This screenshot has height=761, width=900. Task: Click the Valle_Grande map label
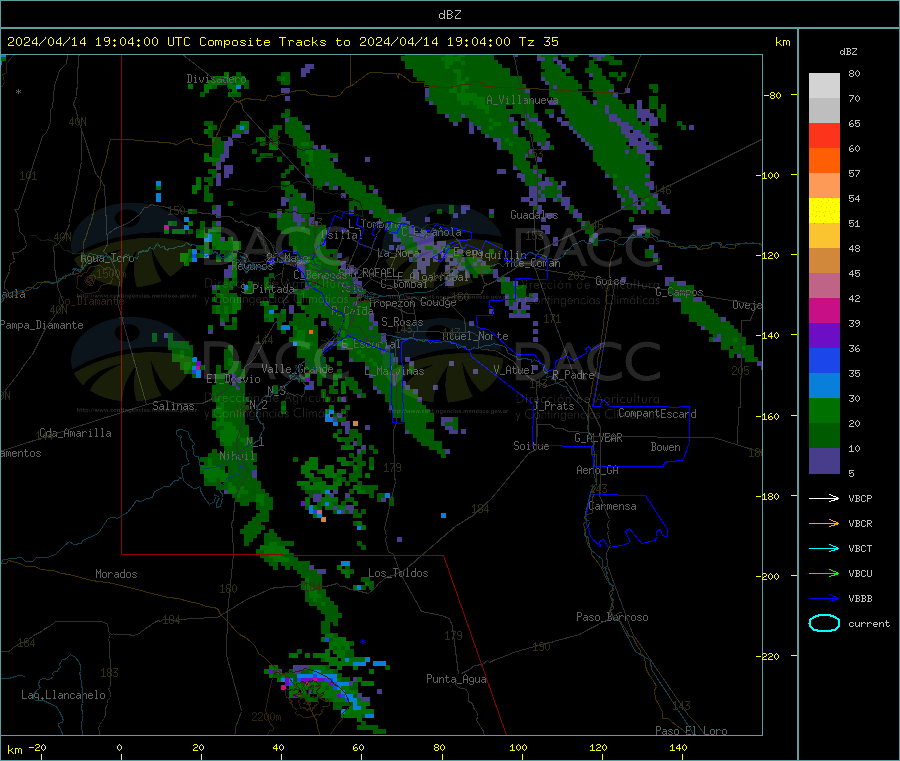[x=297, y=368]
